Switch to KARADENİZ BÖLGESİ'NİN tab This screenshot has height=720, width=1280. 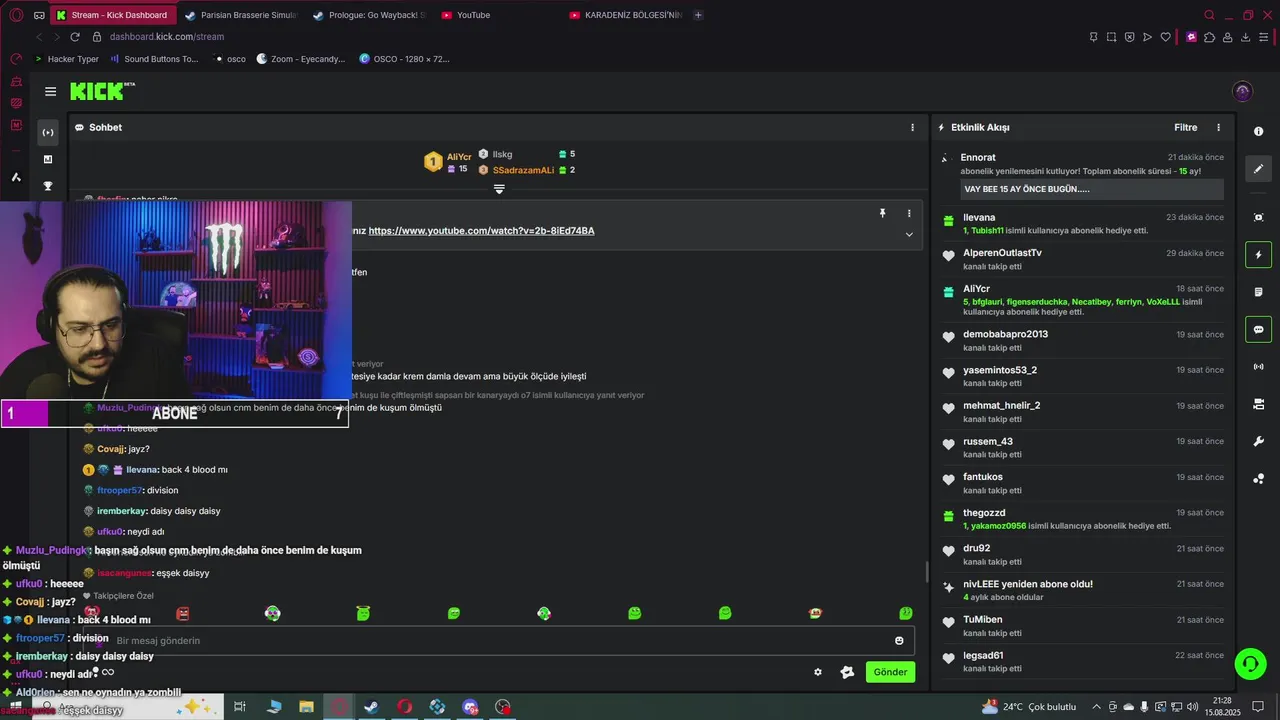[x=625, y=15]
